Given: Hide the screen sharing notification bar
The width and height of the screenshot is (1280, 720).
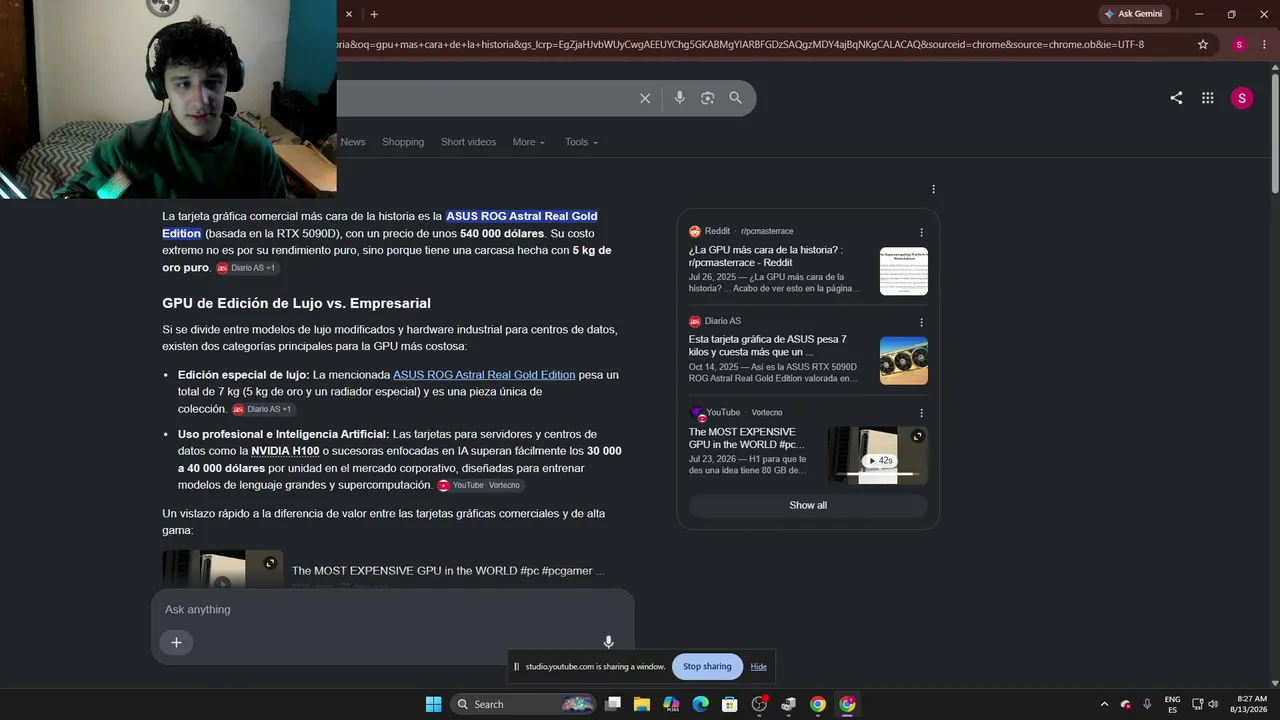Looking at the screenshot, I should 759,667.
